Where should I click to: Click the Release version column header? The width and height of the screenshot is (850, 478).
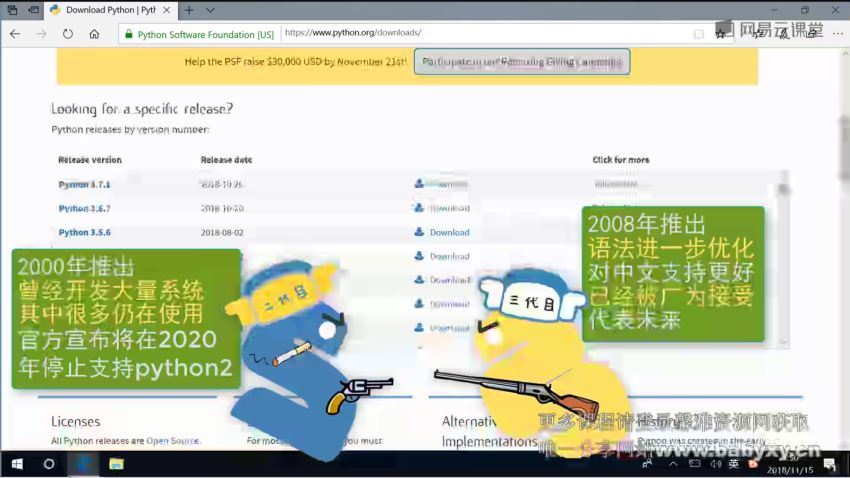coord(90,160)
